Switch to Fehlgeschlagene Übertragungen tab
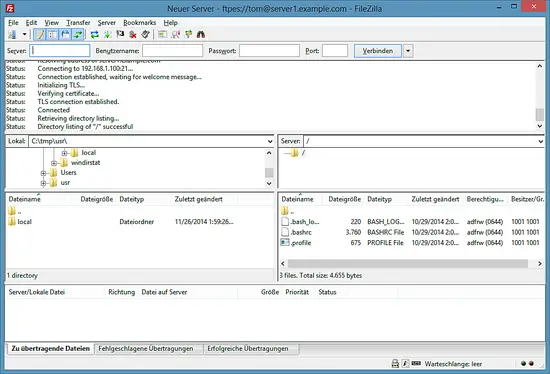Screen dimensions: 550x374 (x=146, y=349)
